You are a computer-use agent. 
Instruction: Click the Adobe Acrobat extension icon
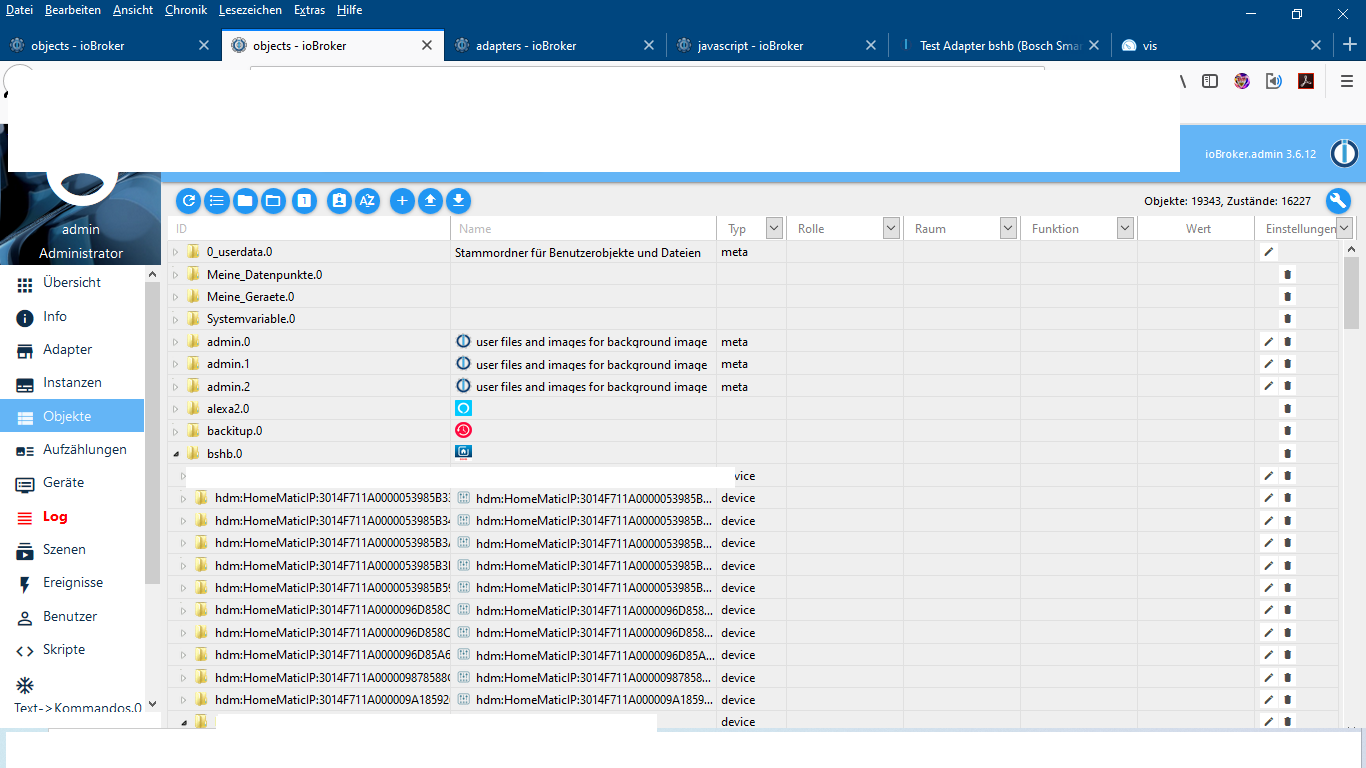click(x=1306, y=81)
